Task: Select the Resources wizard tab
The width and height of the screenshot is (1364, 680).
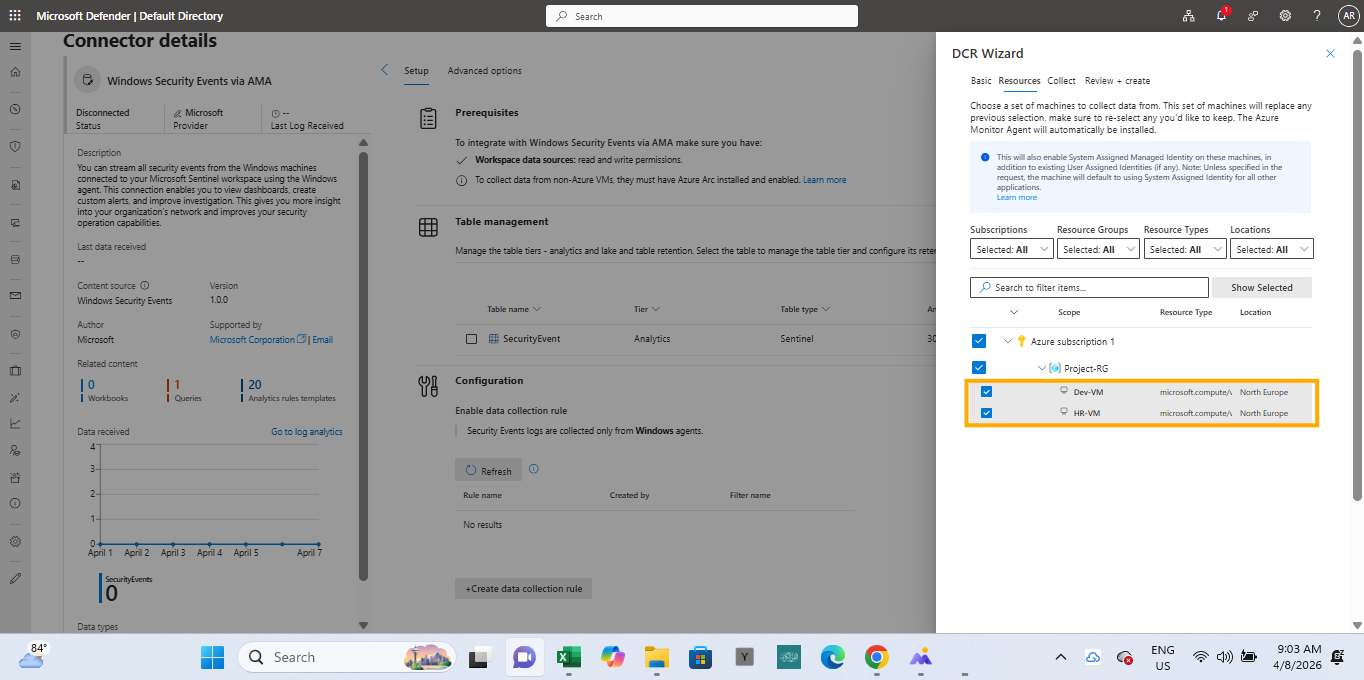Action: click(x=1020, y=81)
